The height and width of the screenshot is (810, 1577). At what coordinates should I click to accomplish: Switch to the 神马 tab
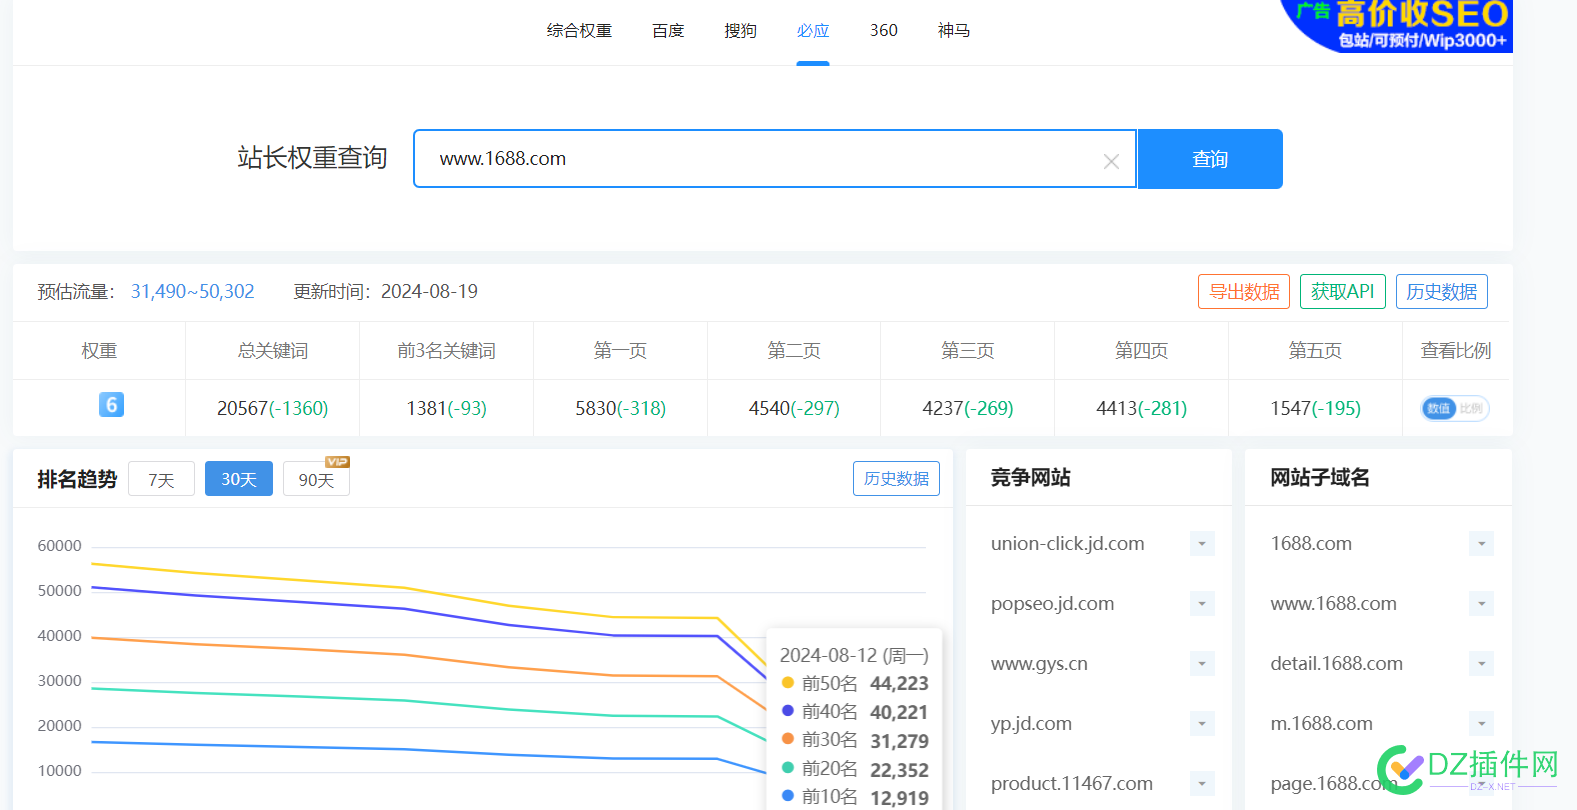pyautogui.click(x=954, y=31)
